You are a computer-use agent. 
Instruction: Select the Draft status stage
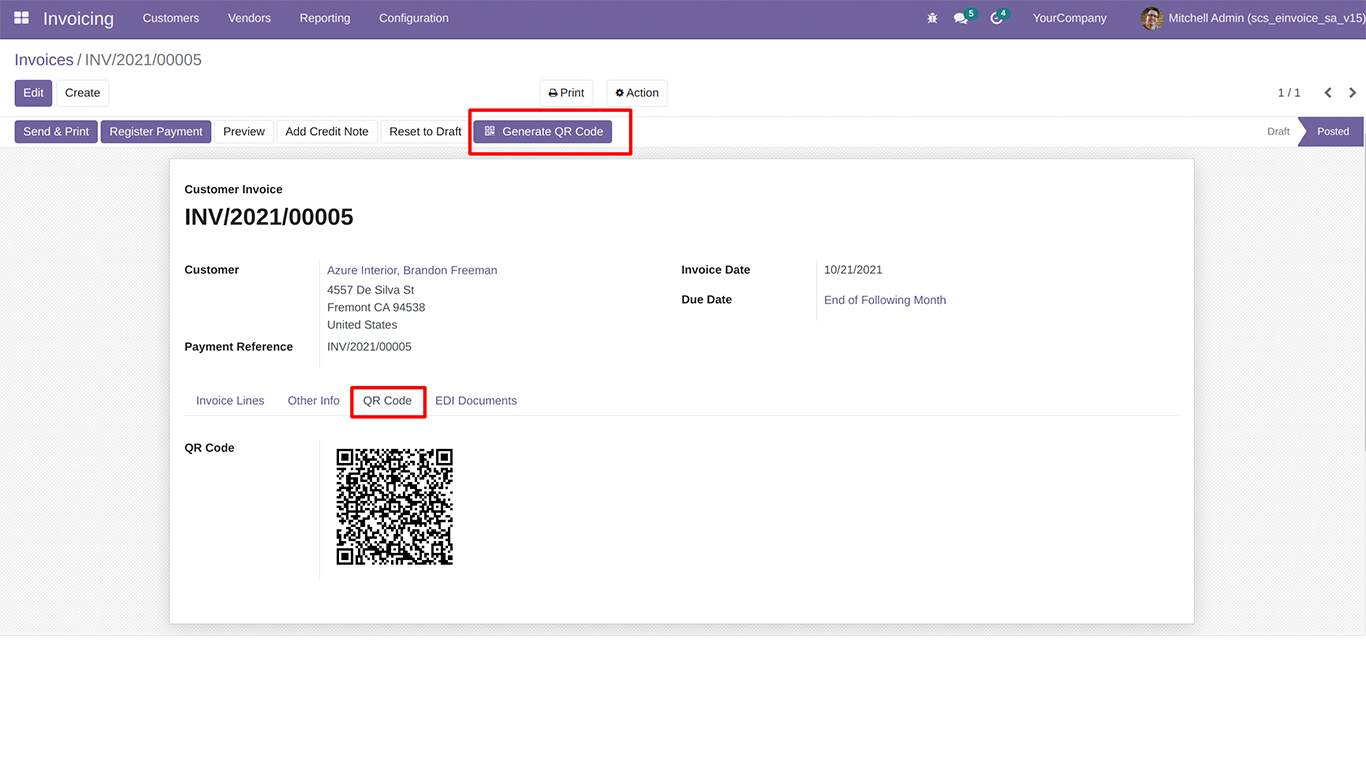click(1278, 131)
